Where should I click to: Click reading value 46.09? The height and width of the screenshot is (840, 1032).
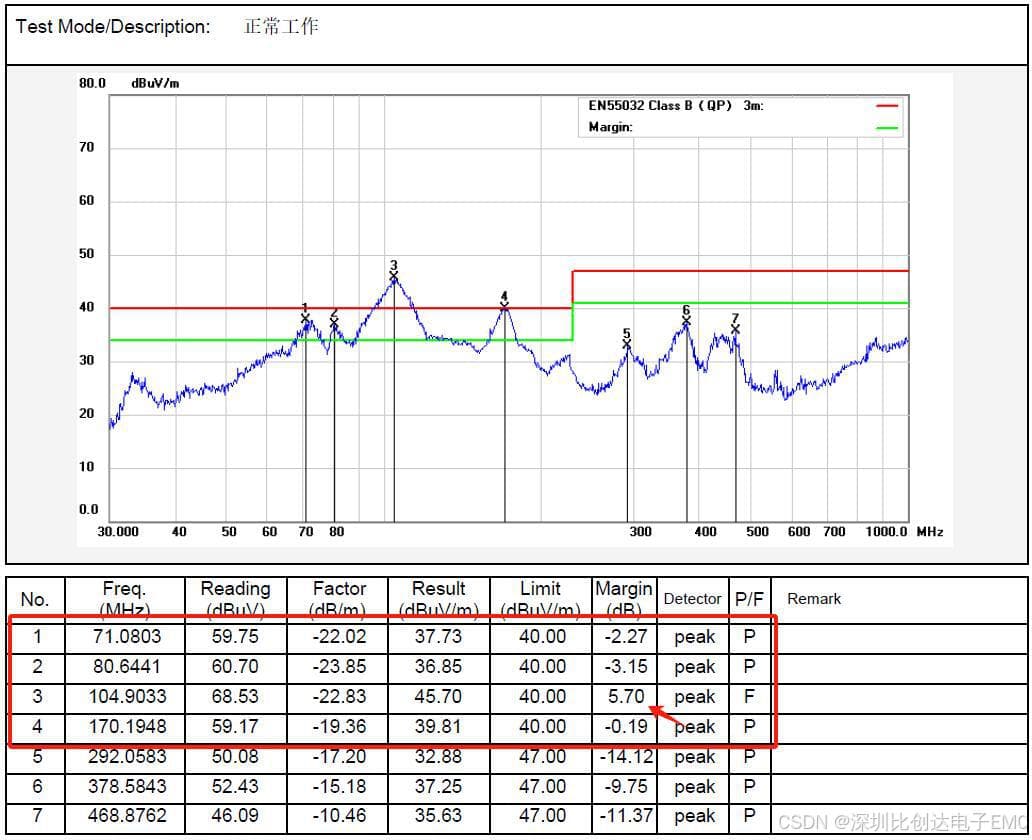(235, 816)
